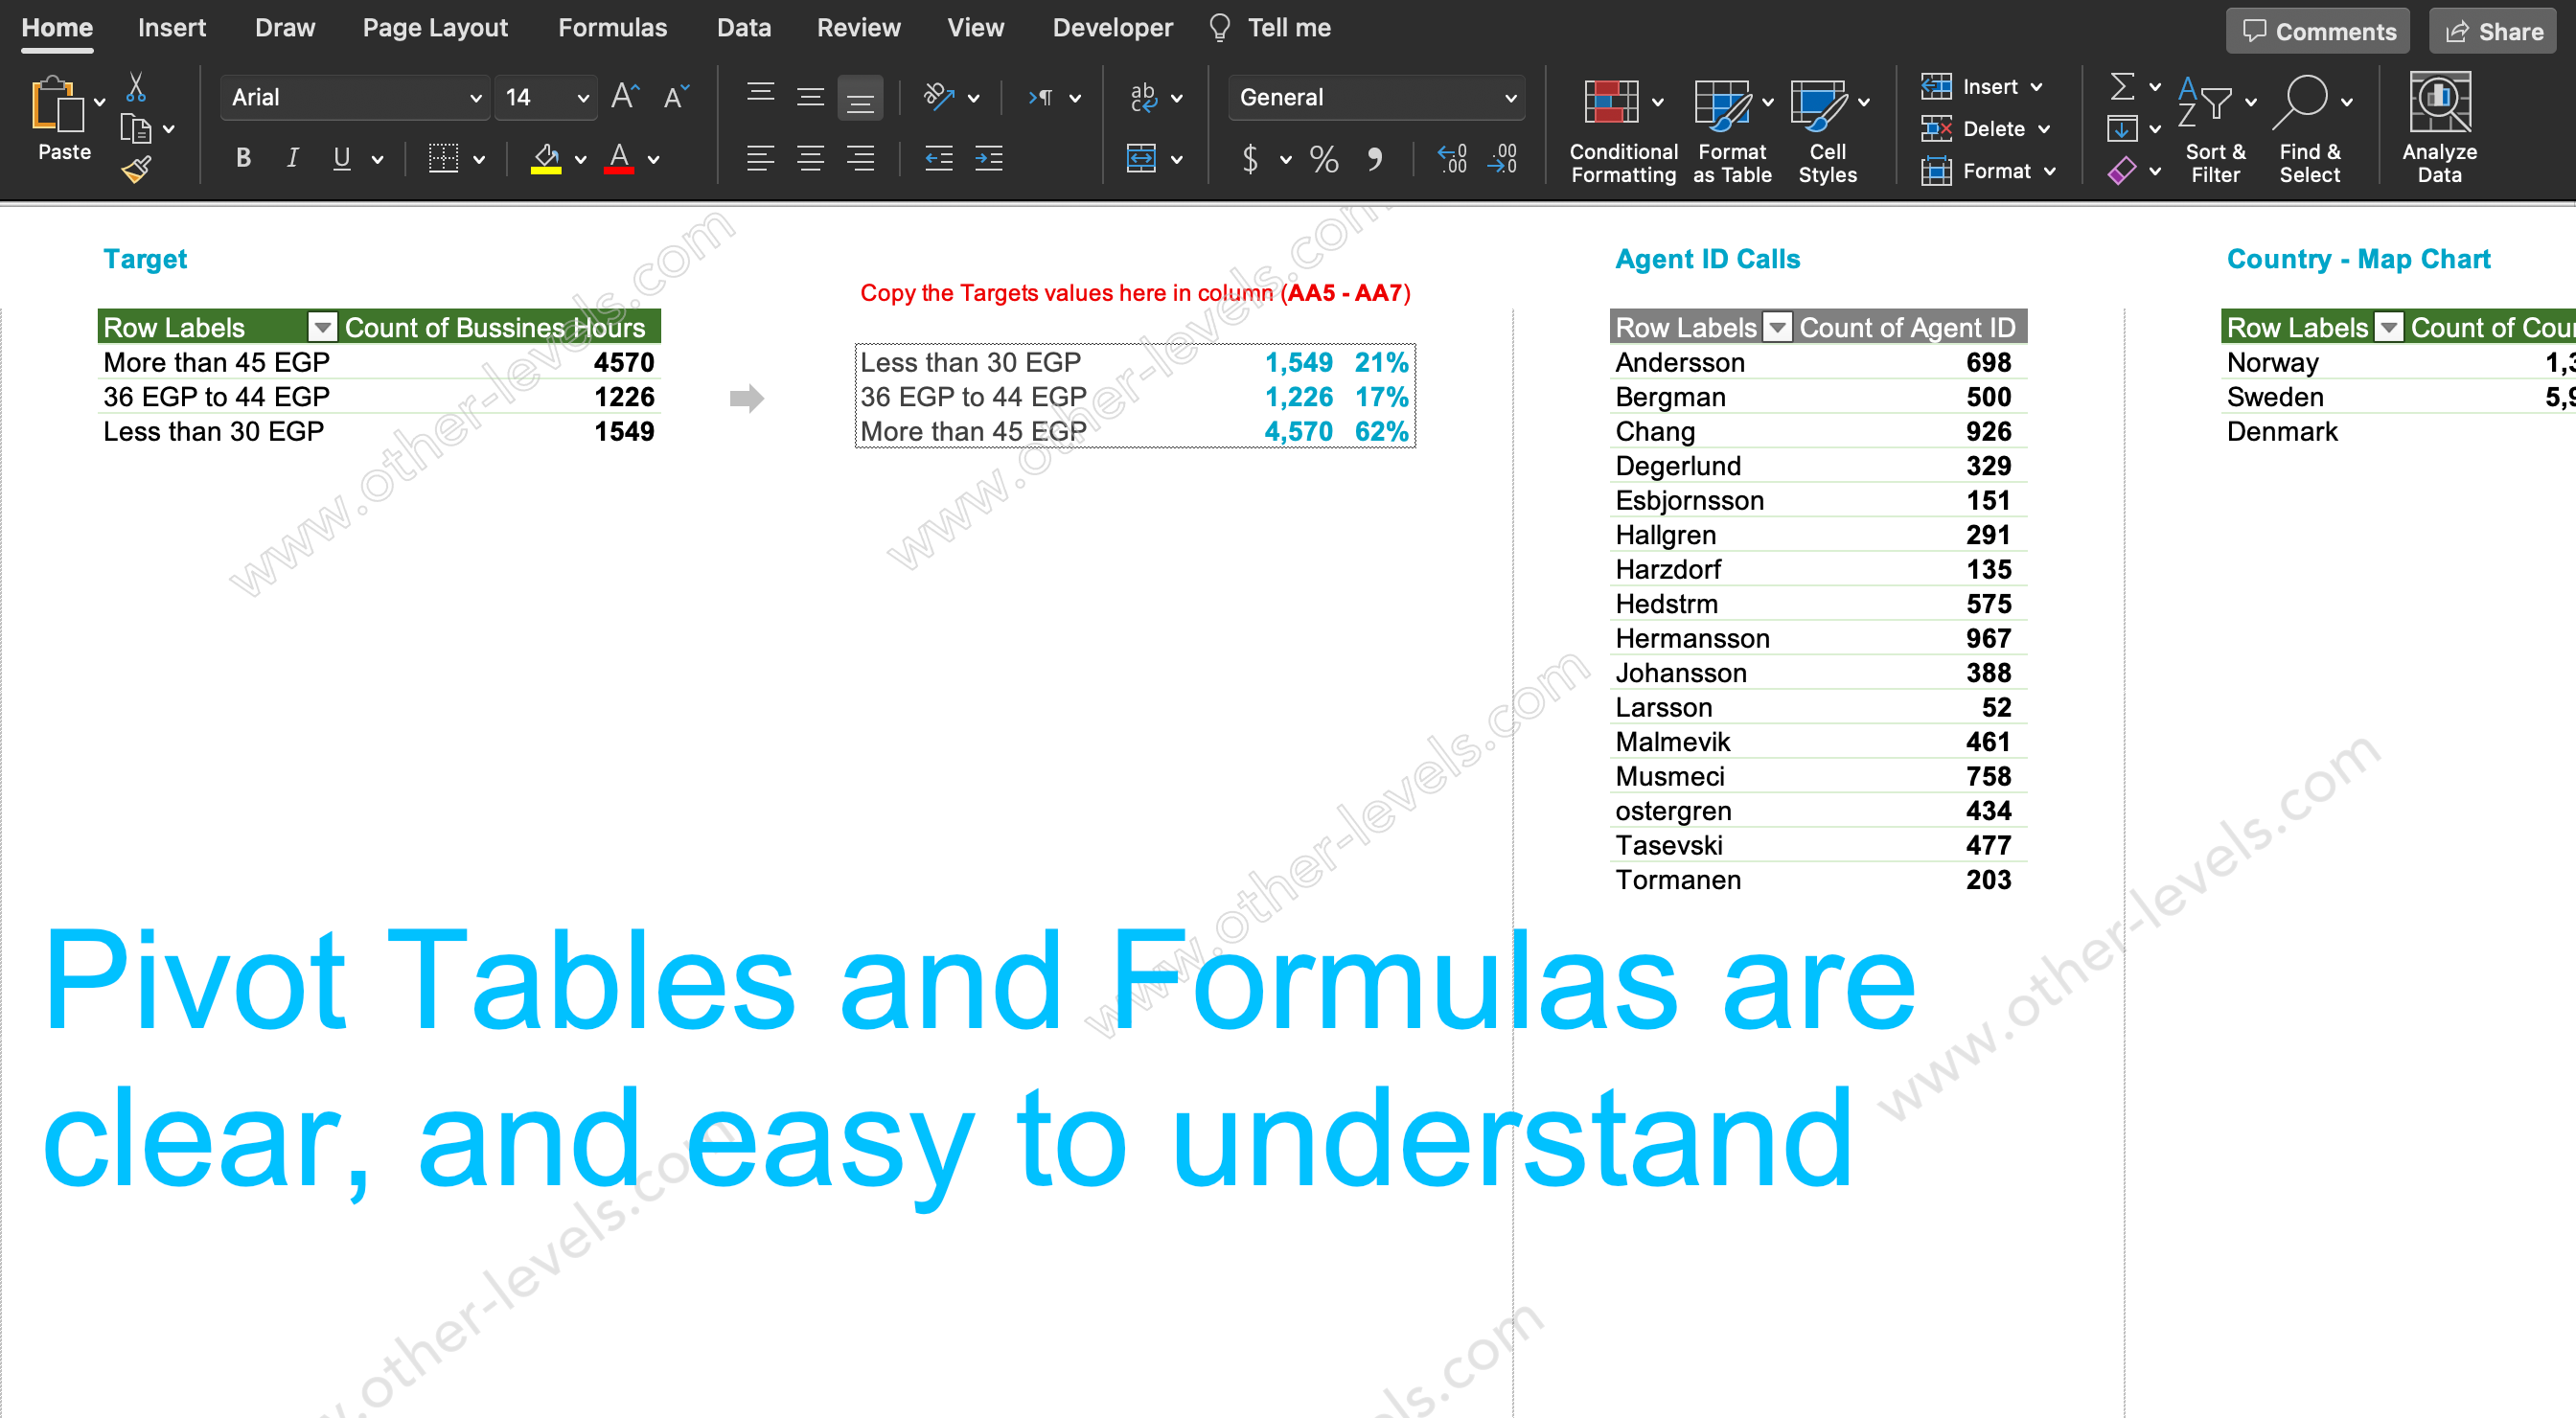Click the Increase Indent icon
Screen dimensions: 2576x1418
coord(988,158)
